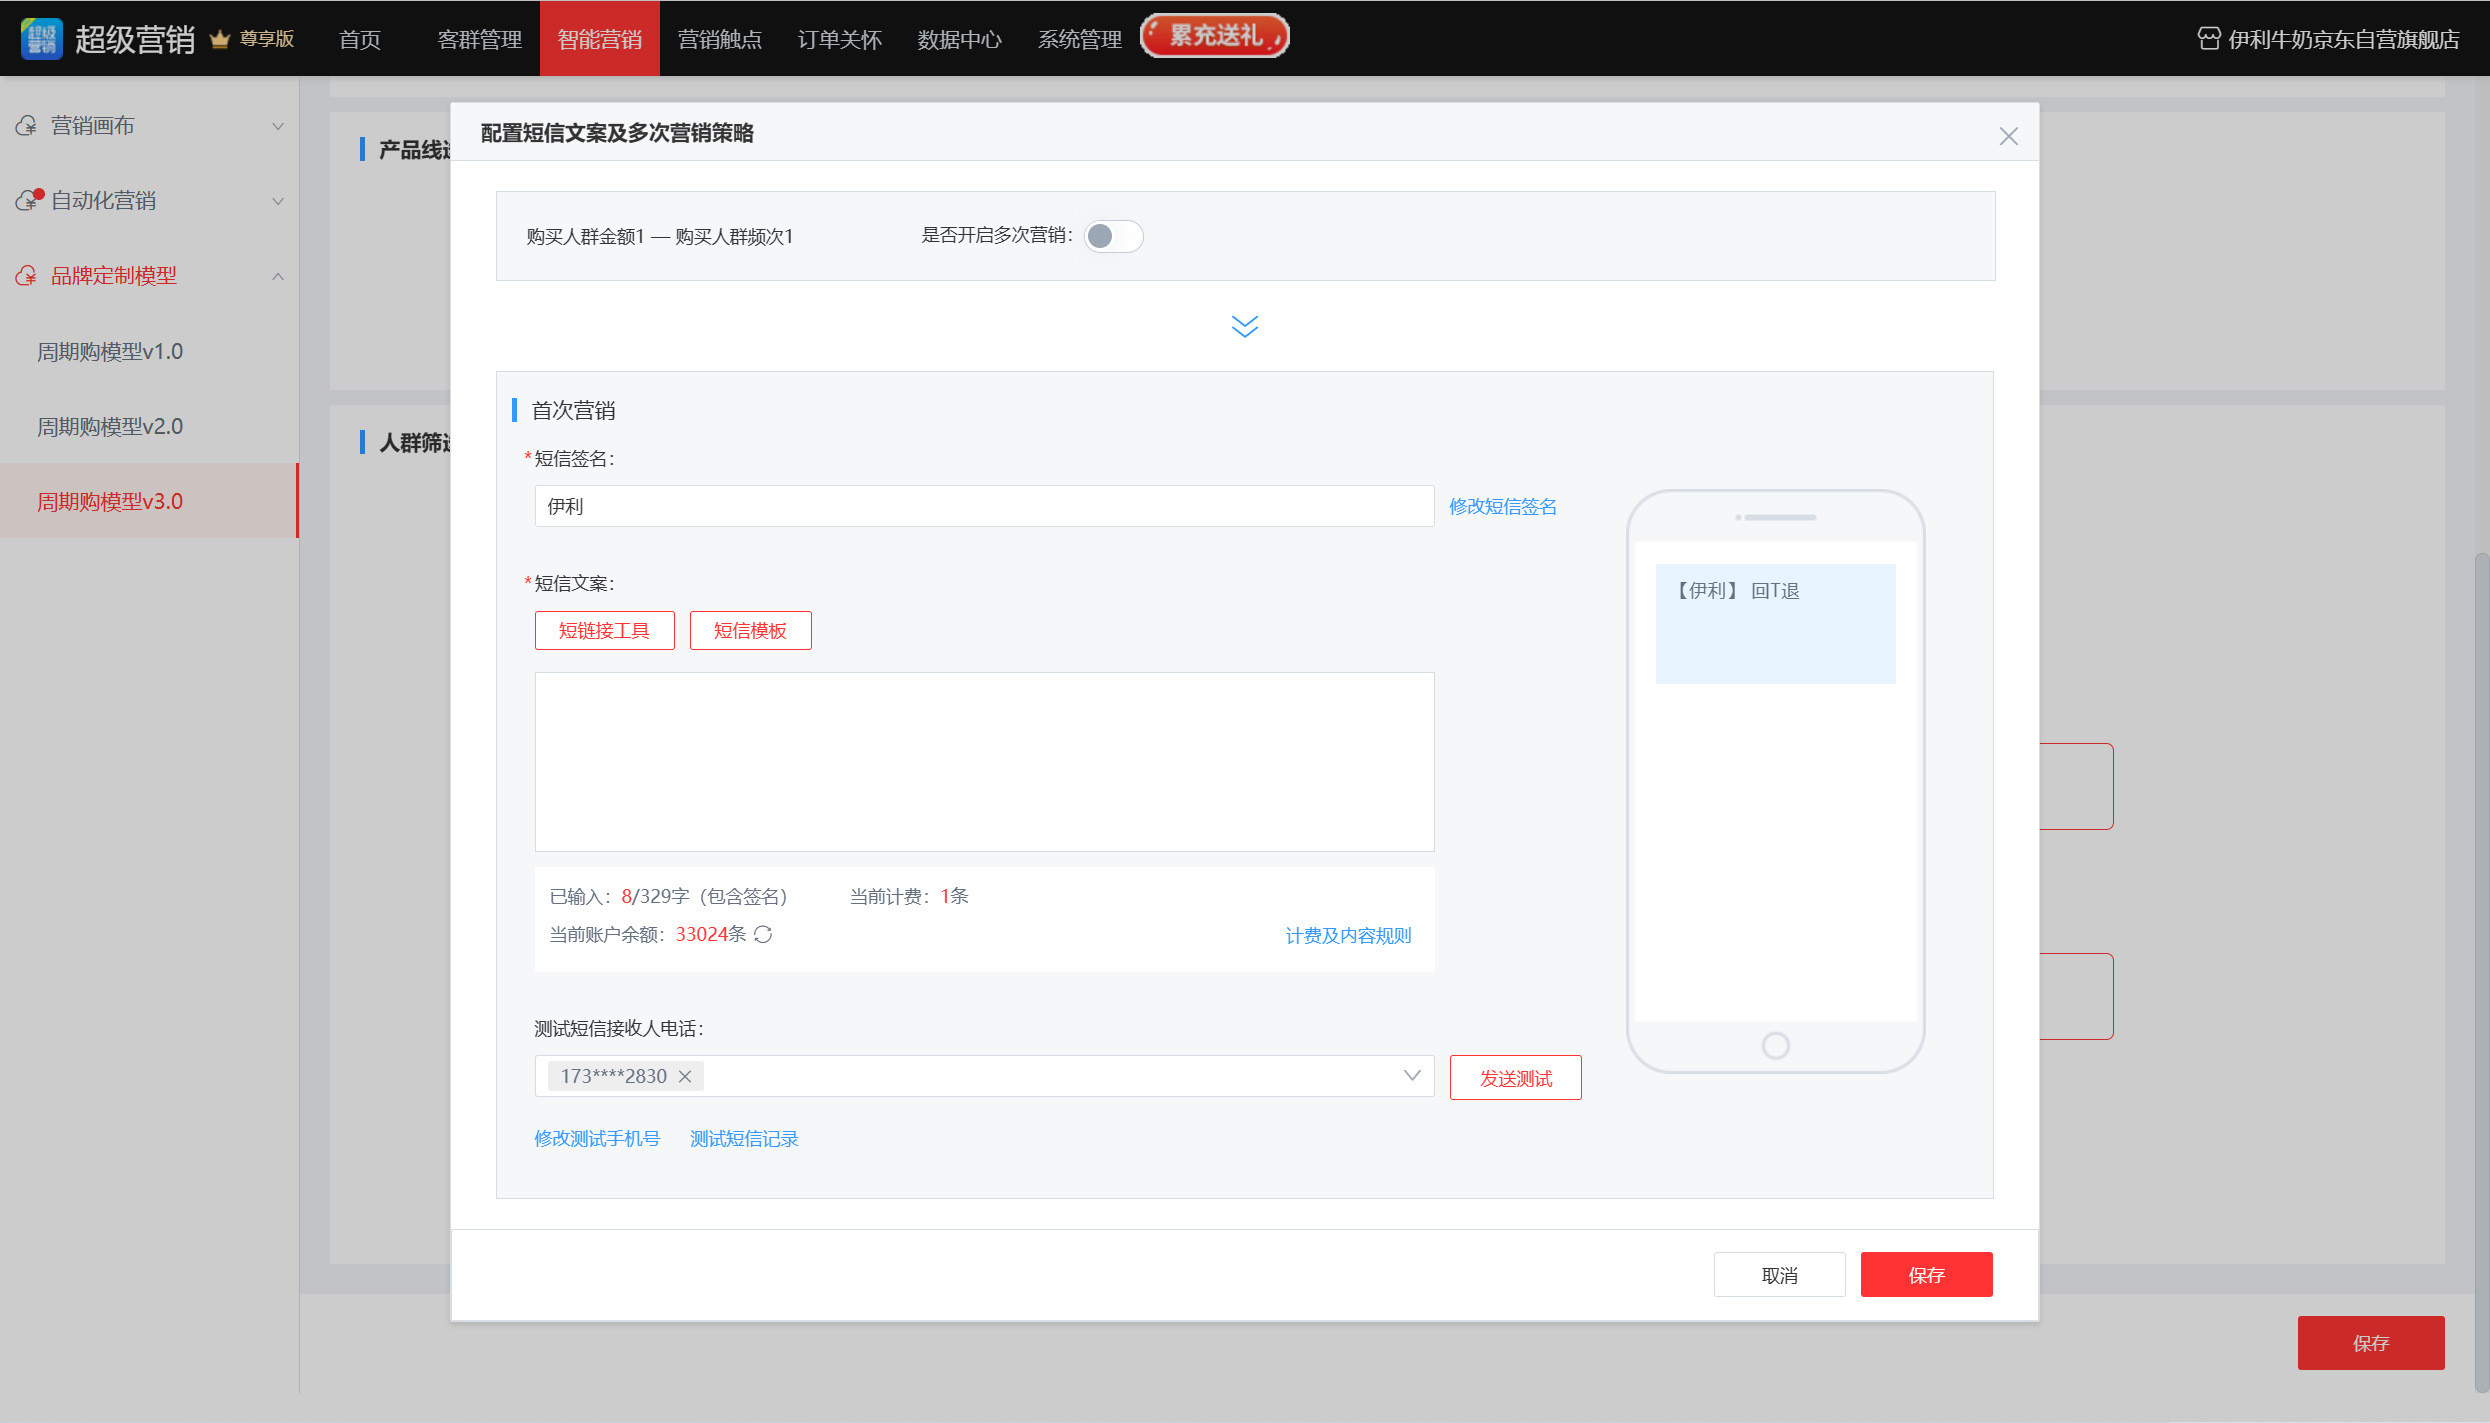Click the 短信模板 button
This screenshot has height=1423, width=2490.
[x=751, y=631]
